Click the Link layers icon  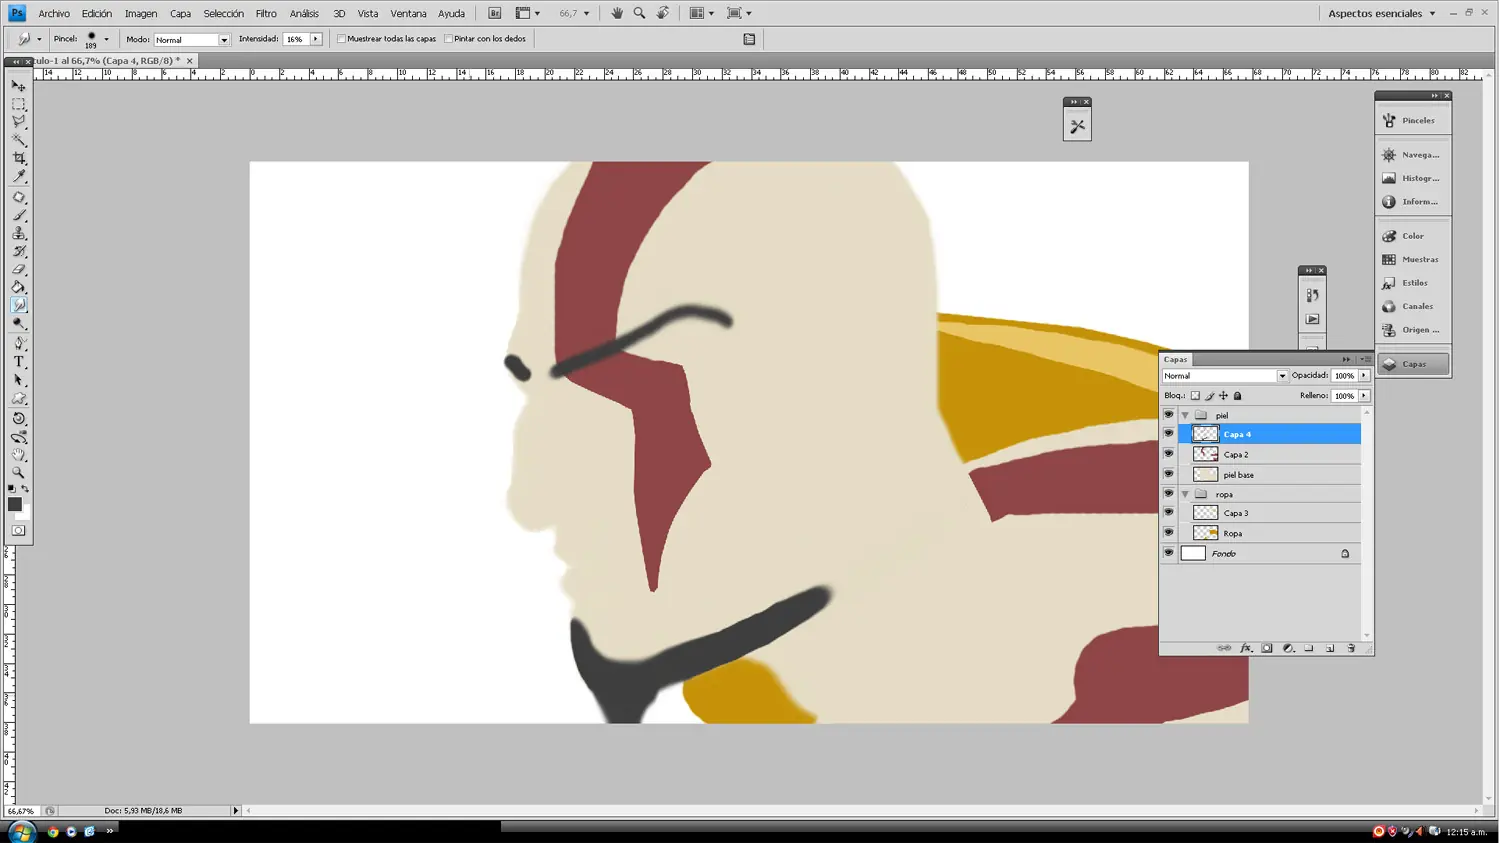pyautogui.click(x=1224, y=648)
